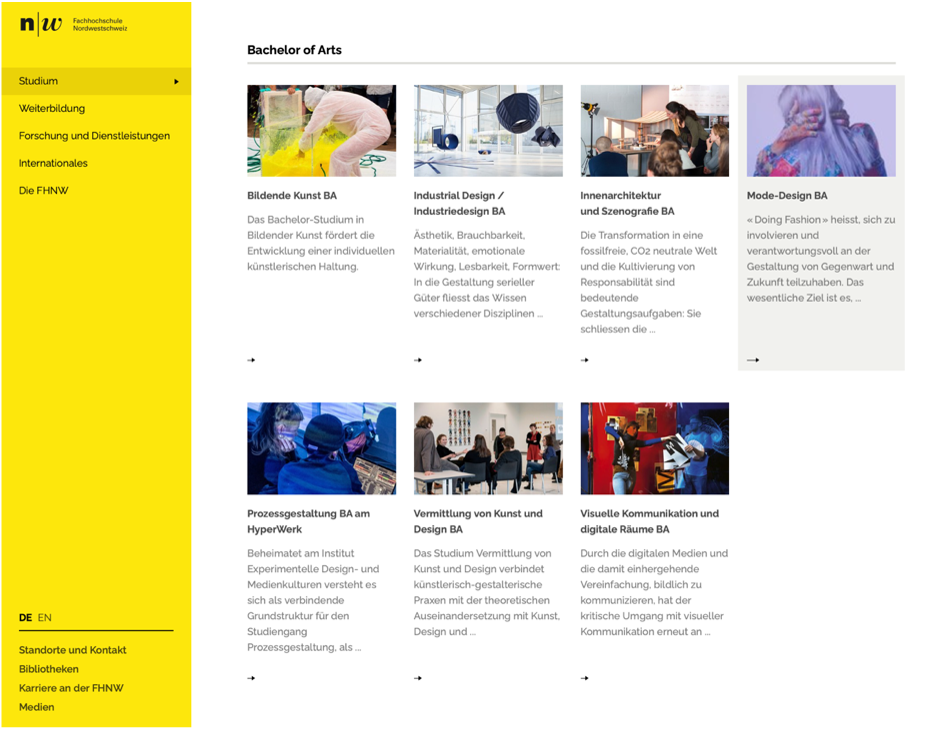Click the arrow under Visuelle Kommunikation BA
This screenshot has height=730, width=941.
click(585, 678)
